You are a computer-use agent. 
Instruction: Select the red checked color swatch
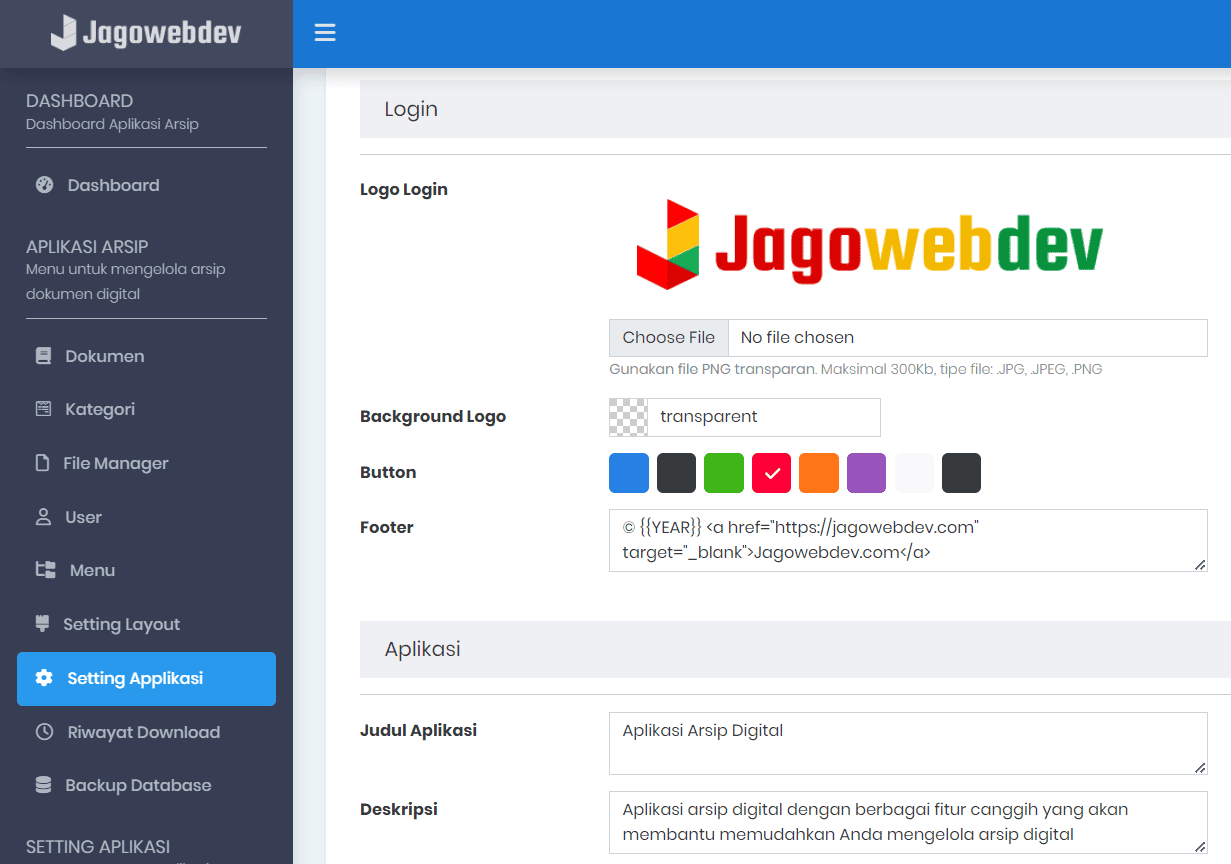(772, 473)
